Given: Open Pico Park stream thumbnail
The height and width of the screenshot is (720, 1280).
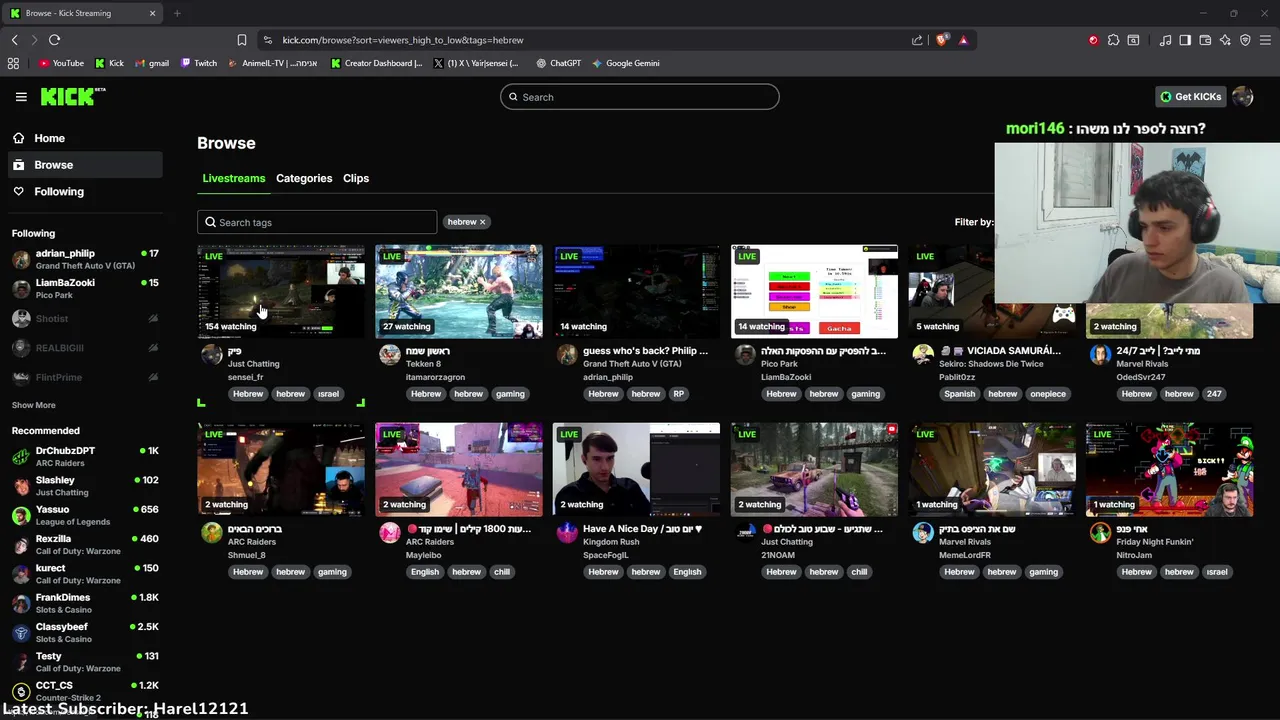Looking at the screenshot, I should [814, 291].
